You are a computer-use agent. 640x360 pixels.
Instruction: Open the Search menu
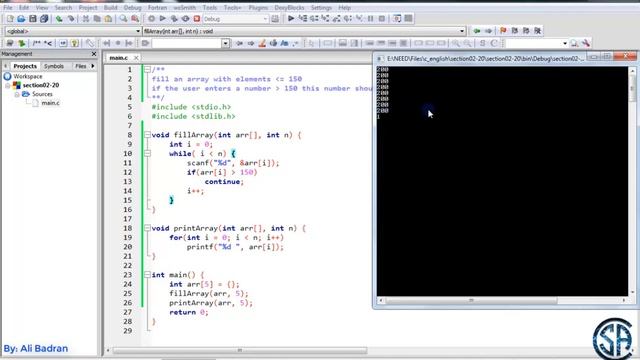(x=63, y=7)
